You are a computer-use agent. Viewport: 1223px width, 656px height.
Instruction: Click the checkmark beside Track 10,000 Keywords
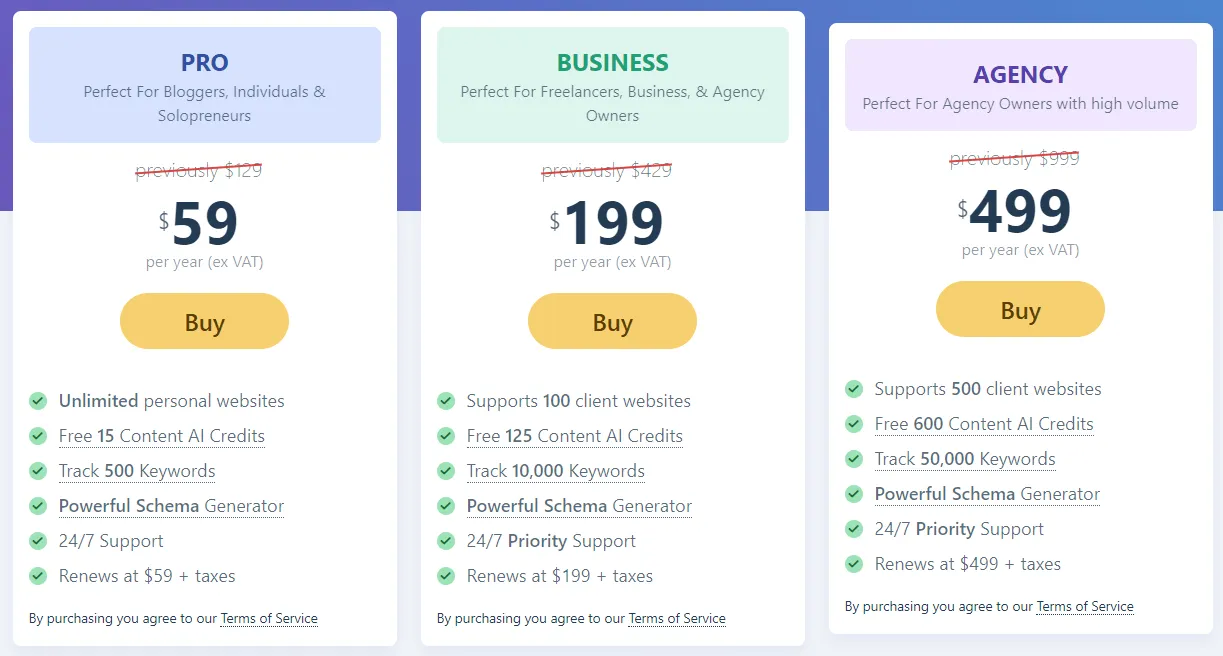(x=446, y=471)
